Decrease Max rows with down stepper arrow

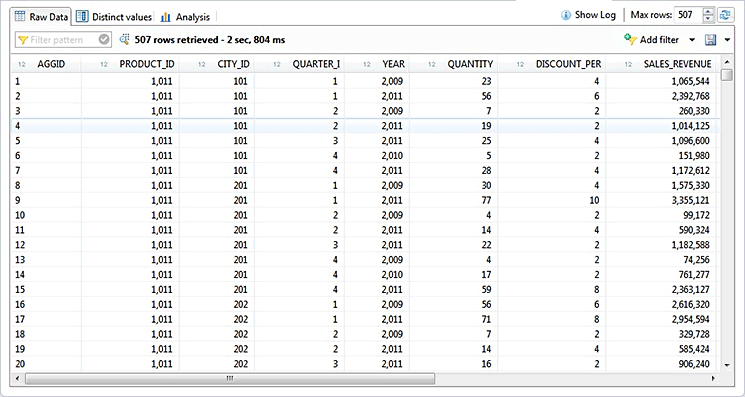(708, 19)
